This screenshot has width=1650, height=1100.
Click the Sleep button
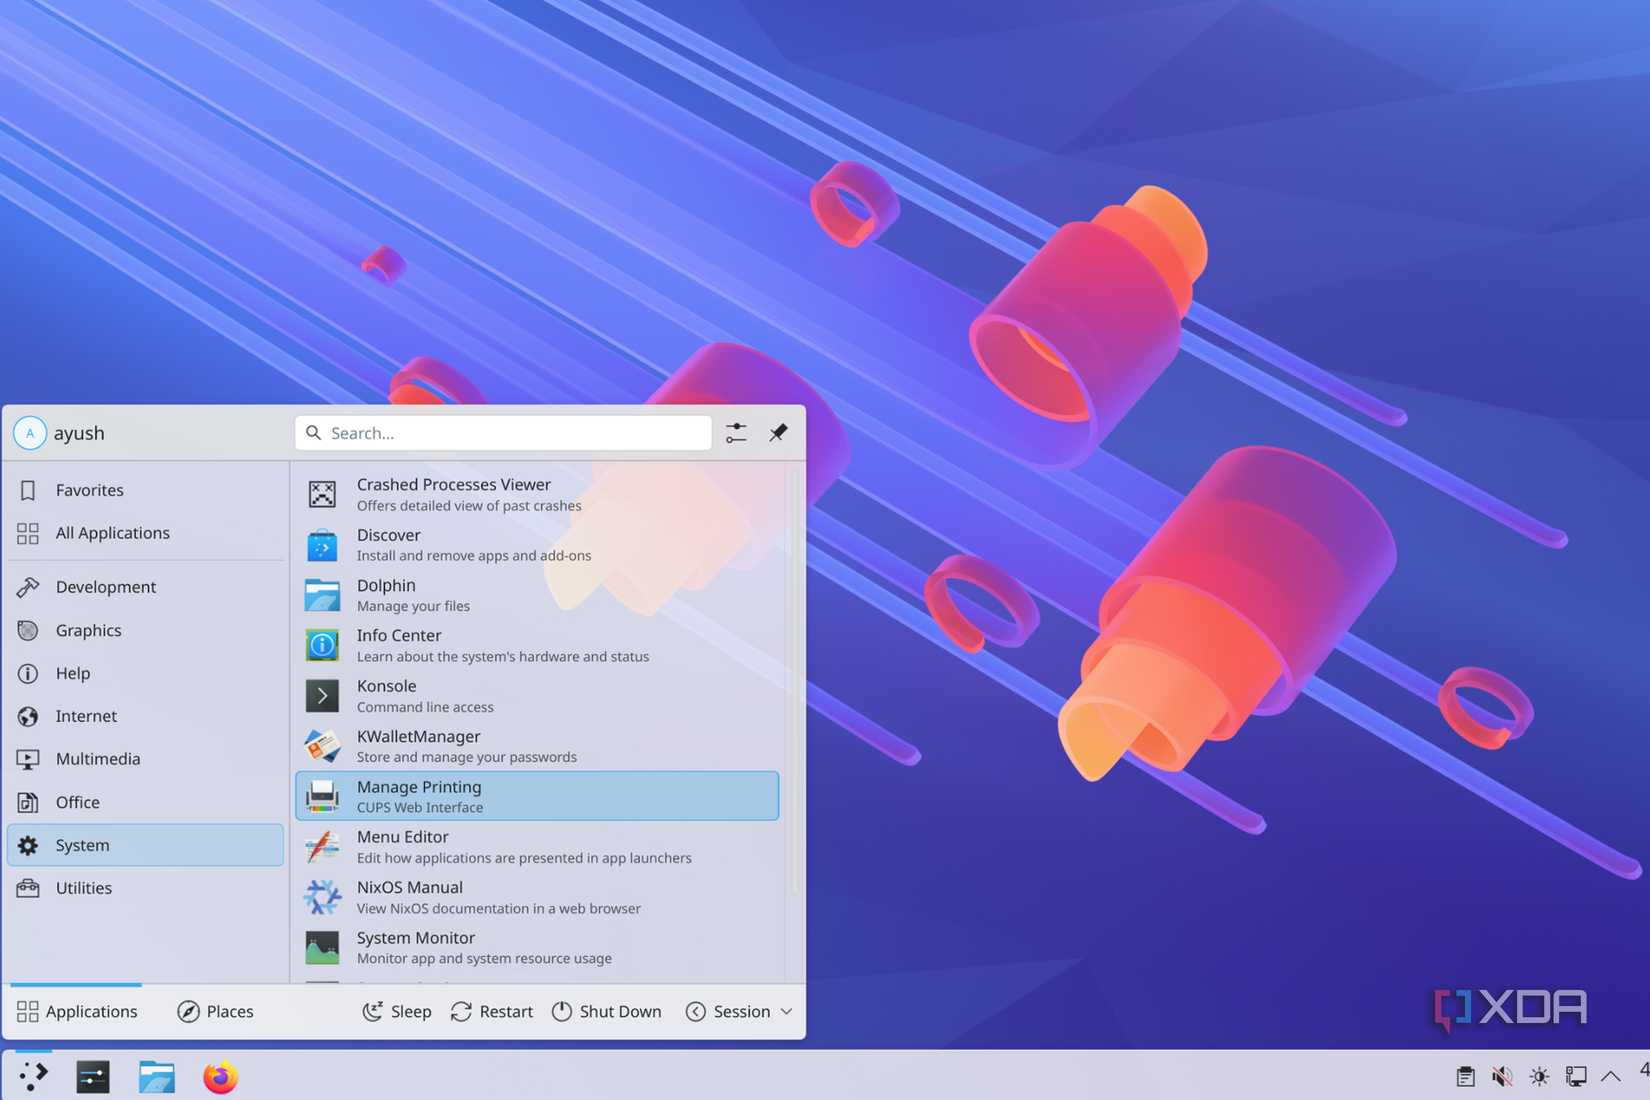tap(397, 1011)
